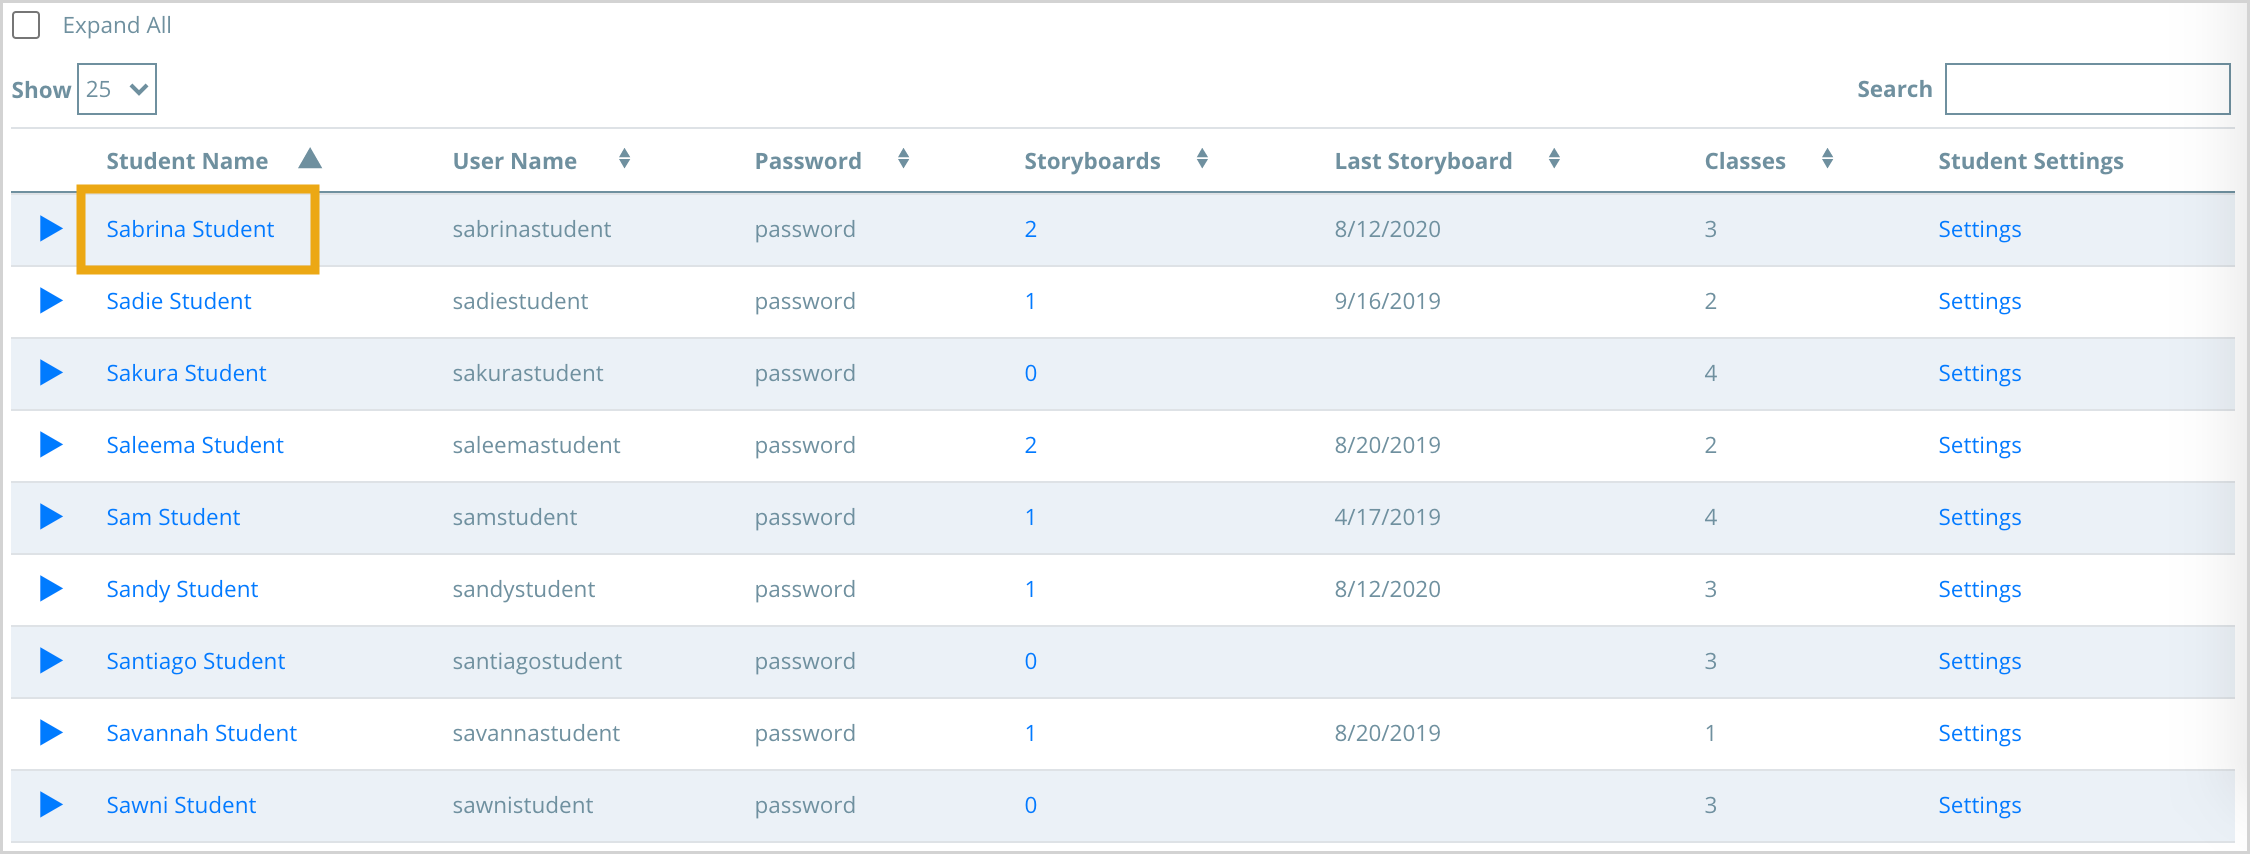Sort by Storyboards count arrows
This screenshot has height=854, width=2250.
point(1202,158)
